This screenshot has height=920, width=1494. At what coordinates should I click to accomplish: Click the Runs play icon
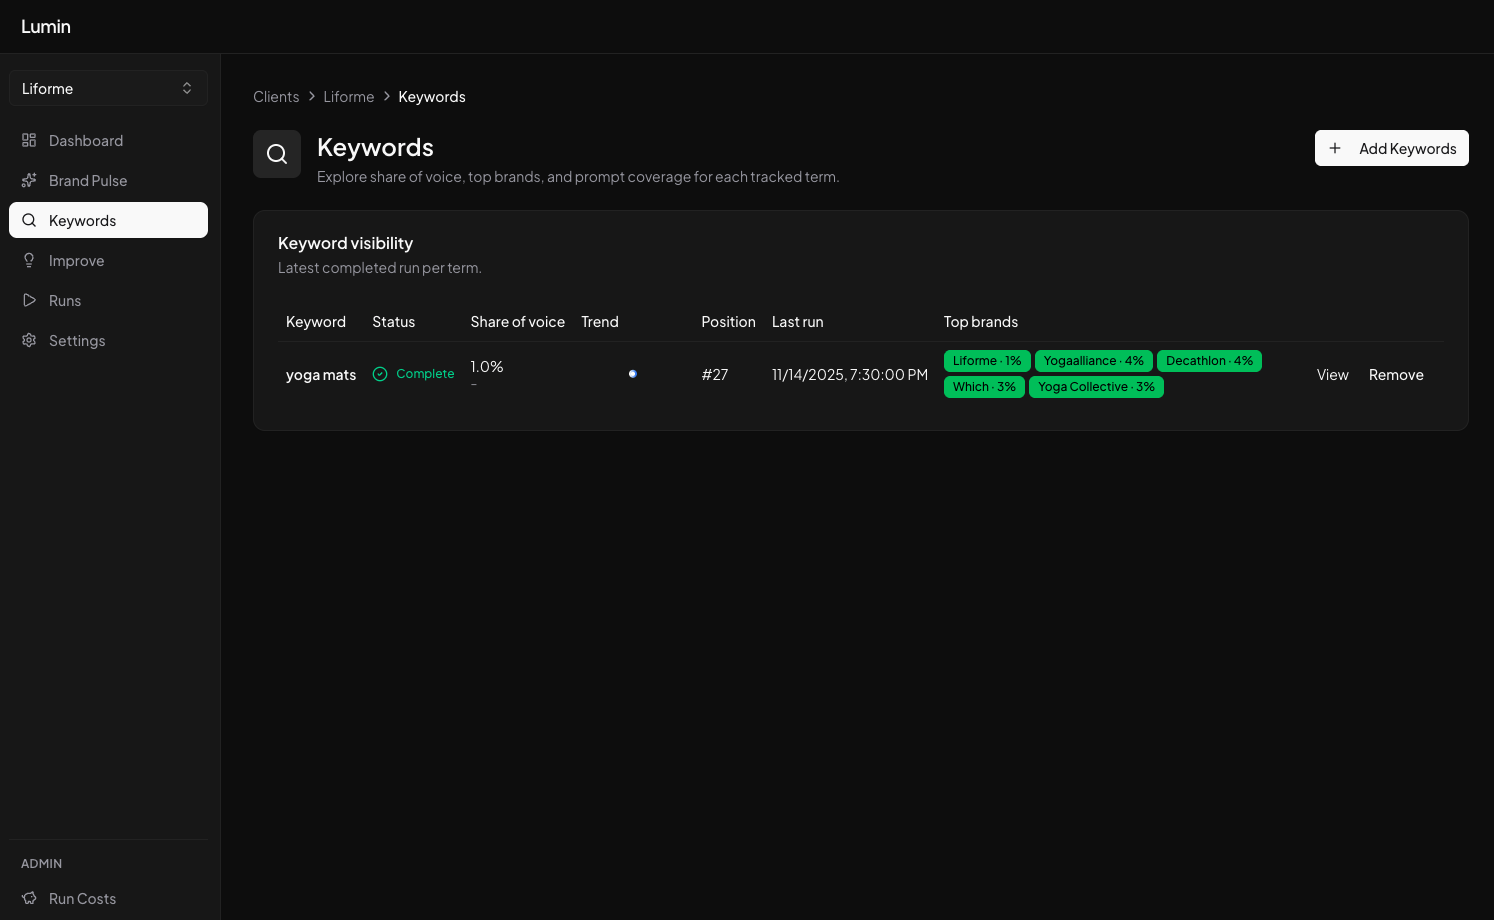29,301
